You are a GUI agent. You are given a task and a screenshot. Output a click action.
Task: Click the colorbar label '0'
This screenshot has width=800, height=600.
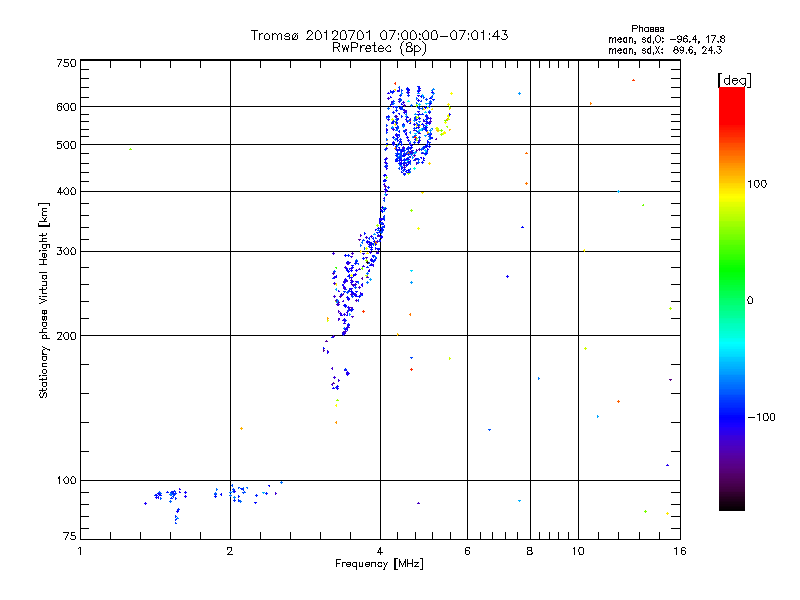(x=750, y=301)
